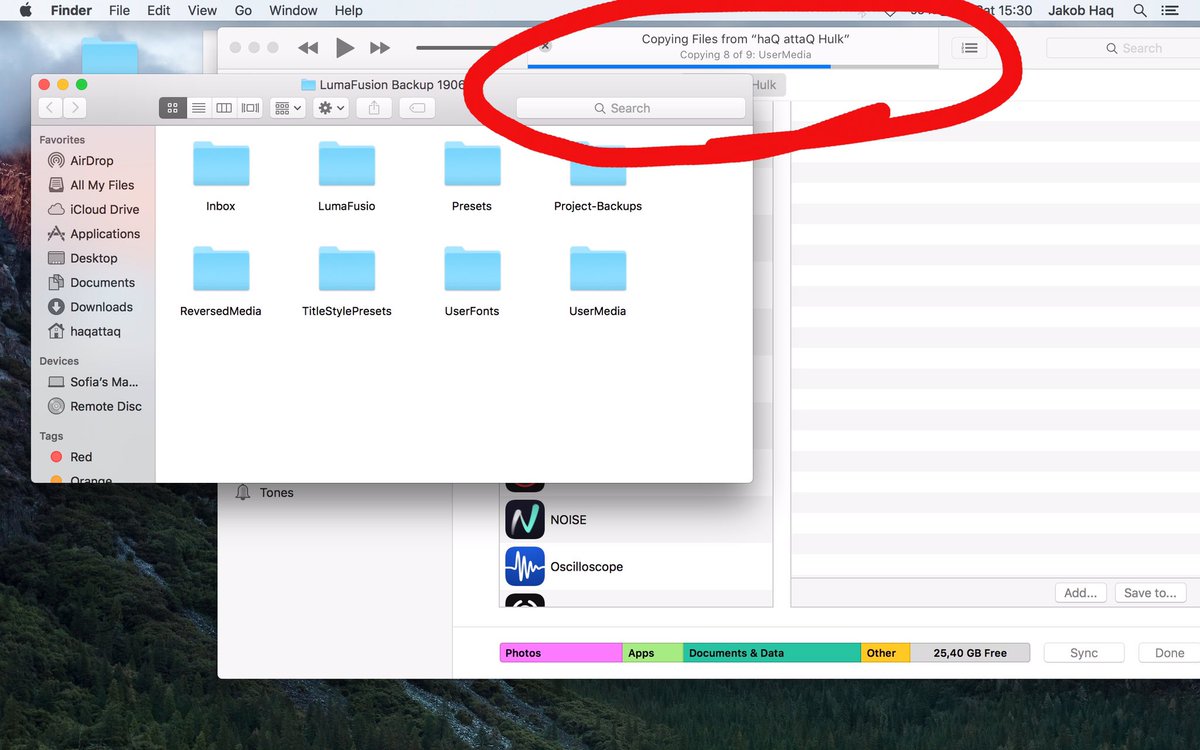This screenshot has height=750, width=1200.
Task: Click the copying progress bar
Action: tap(733, 66)
